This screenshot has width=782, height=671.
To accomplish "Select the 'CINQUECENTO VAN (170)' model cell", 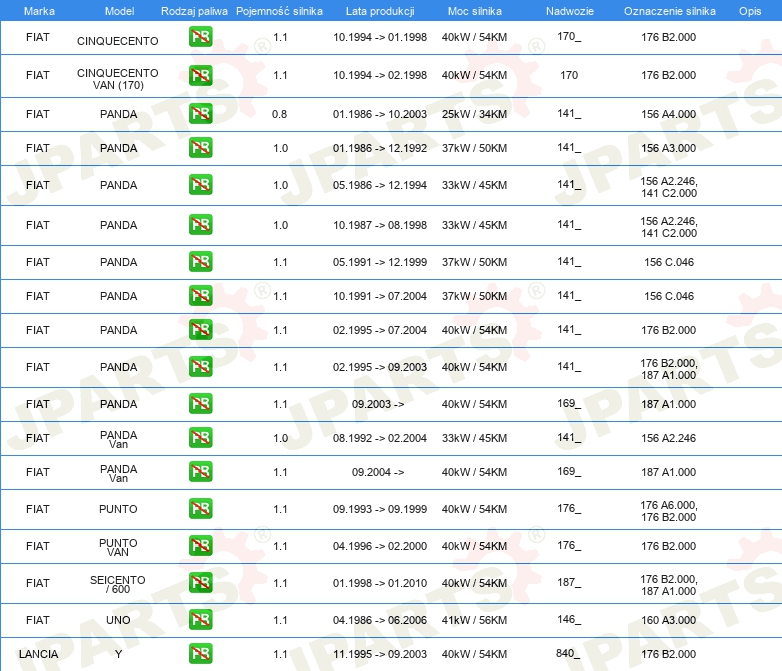I will coord(118,79).
